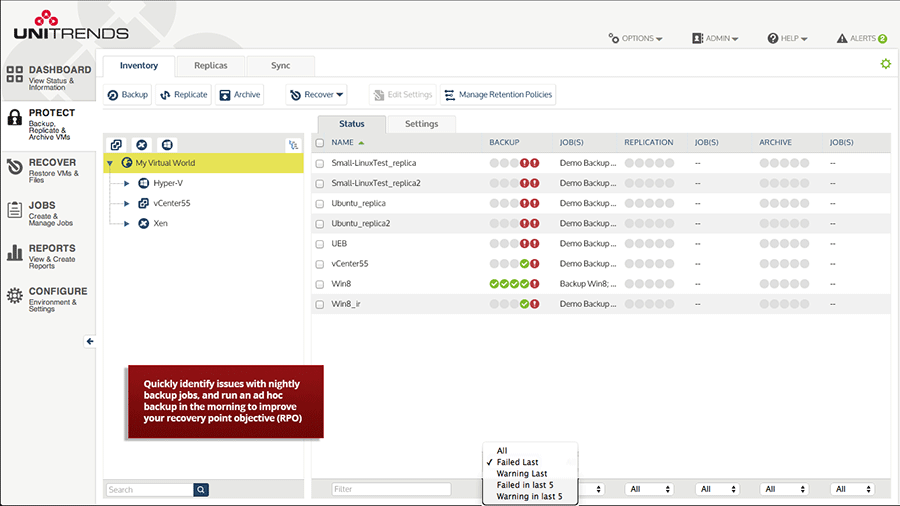The image size is (900, 506).
Task: Open the Jobs clipboard icon
Action: click(x=14, y=210)
